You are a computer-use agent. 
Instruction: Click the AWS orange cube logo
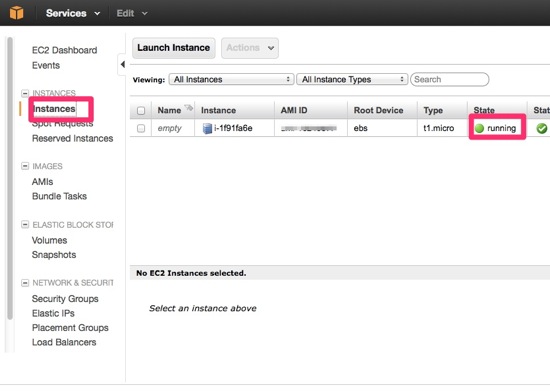tap(16, 13)
